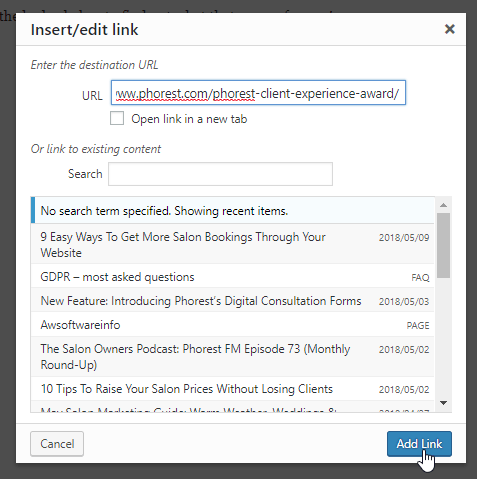
Task: Click the 2018/05/03 date entry
Action: (404, 301)
